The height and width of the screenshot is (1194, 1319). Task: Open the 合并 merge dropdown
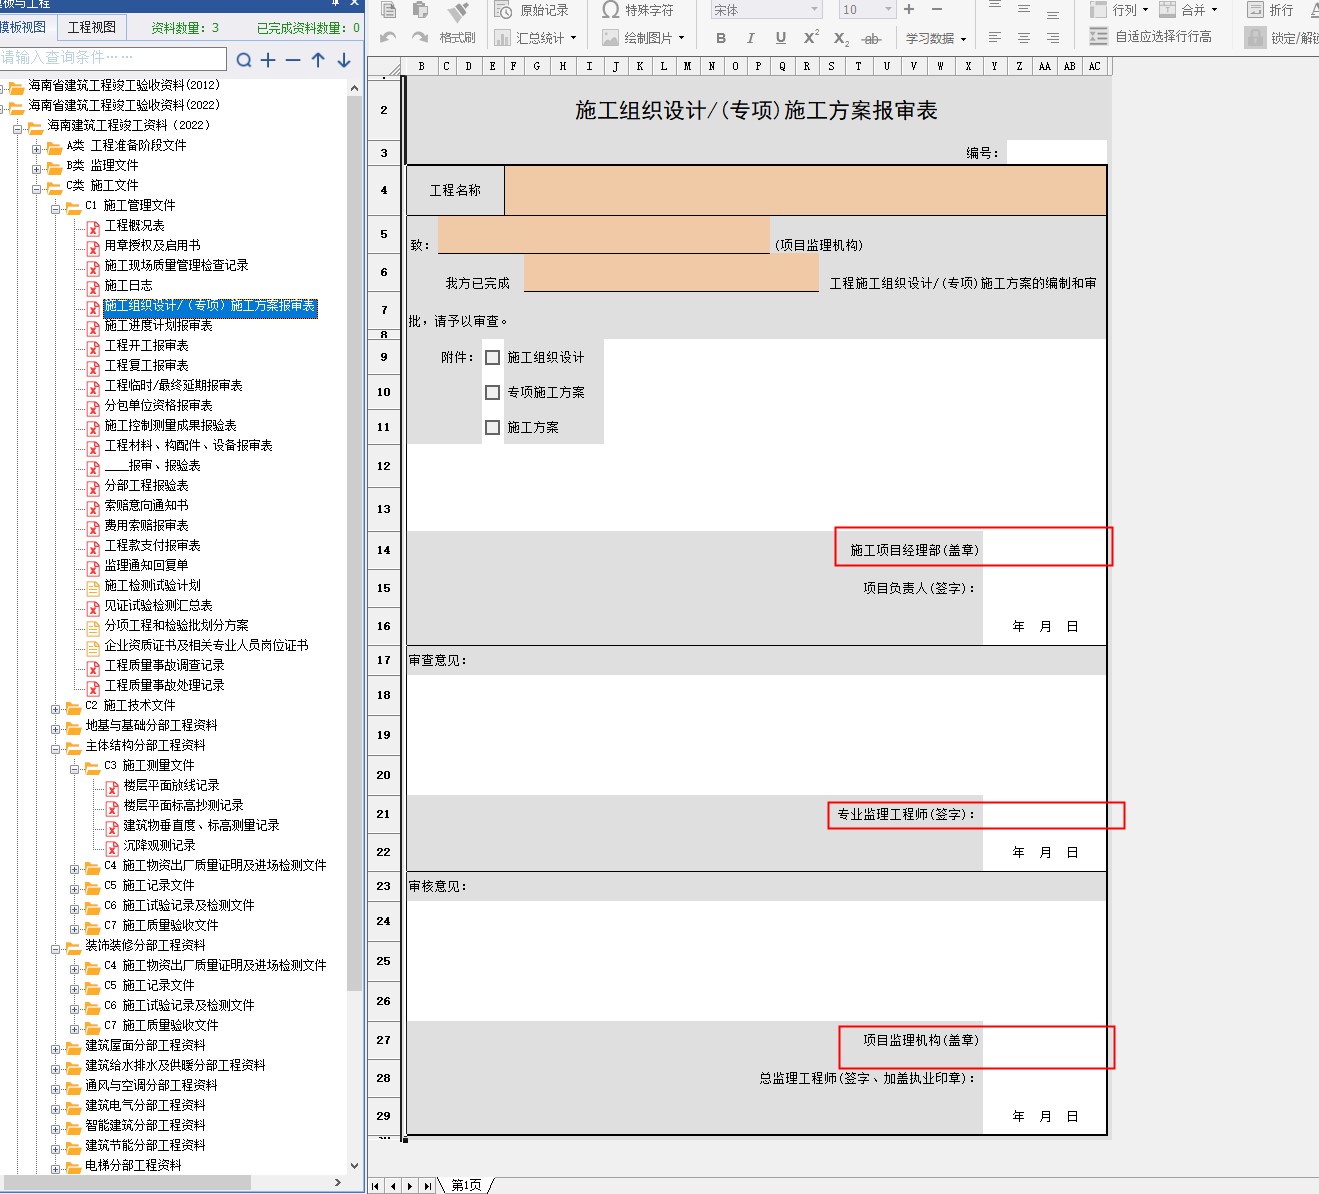click(x=1214, y=10)
